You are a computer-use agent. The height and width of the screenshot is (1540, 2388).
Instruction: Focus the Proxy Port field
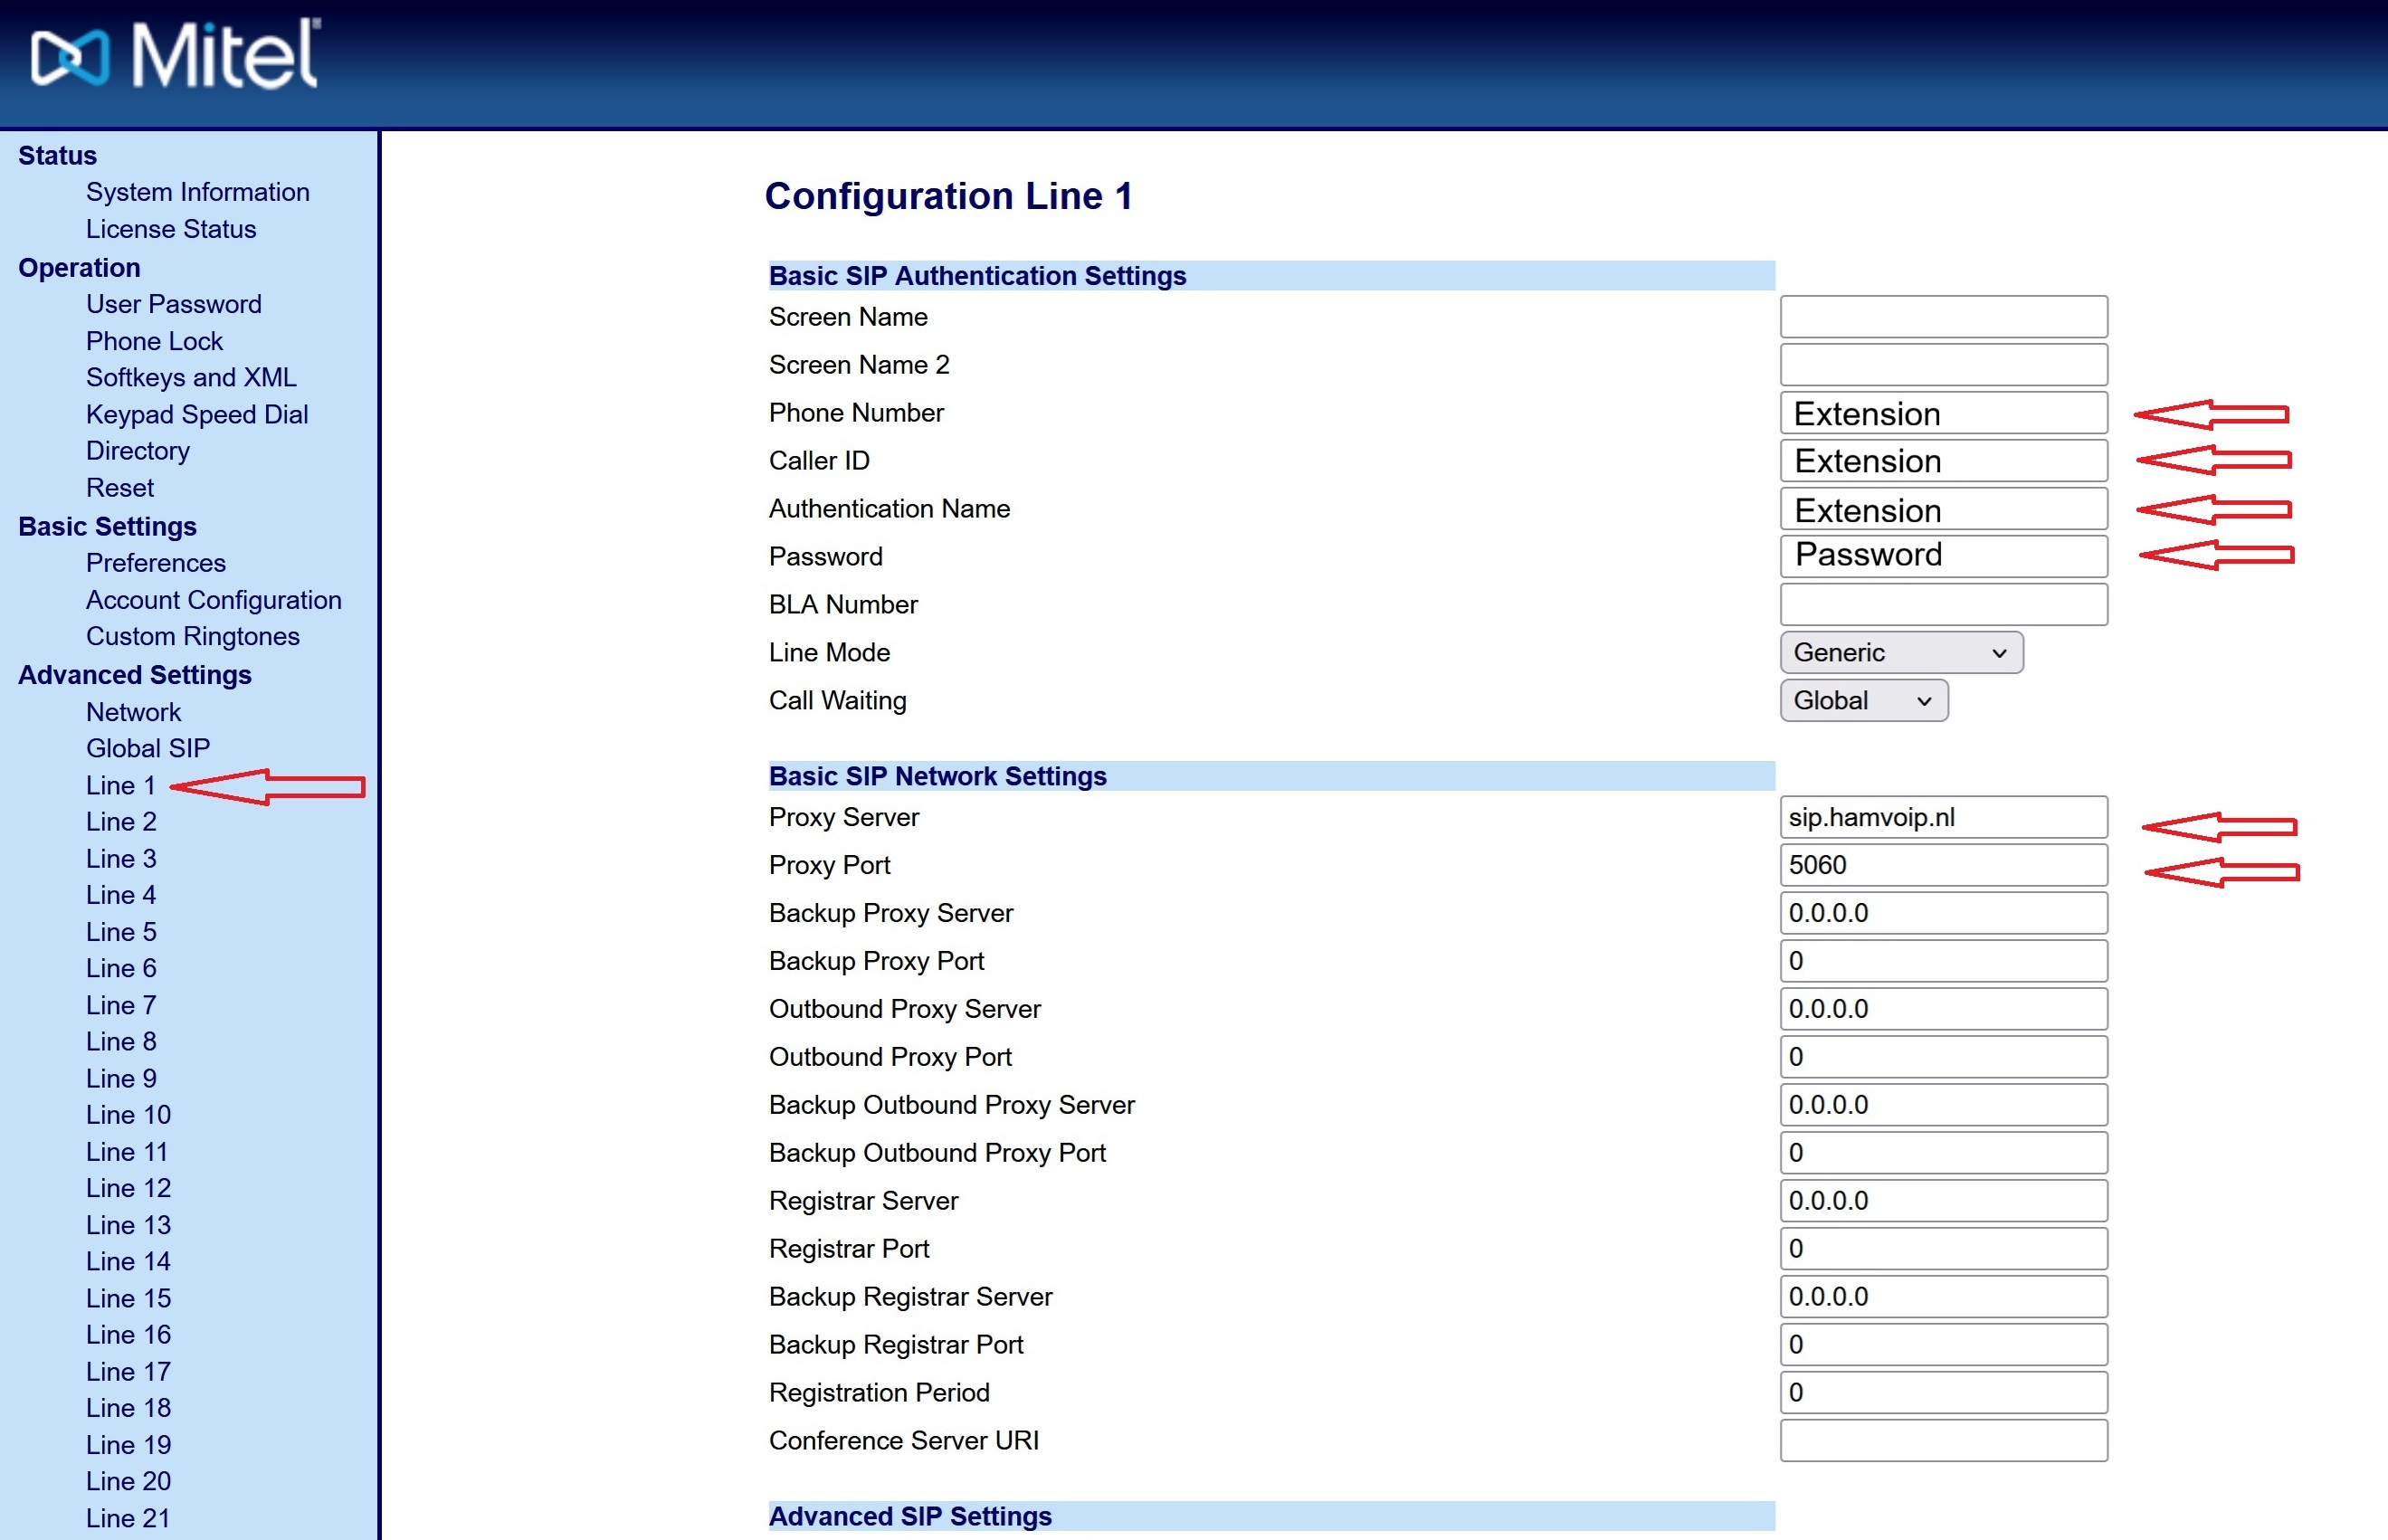1942,865
